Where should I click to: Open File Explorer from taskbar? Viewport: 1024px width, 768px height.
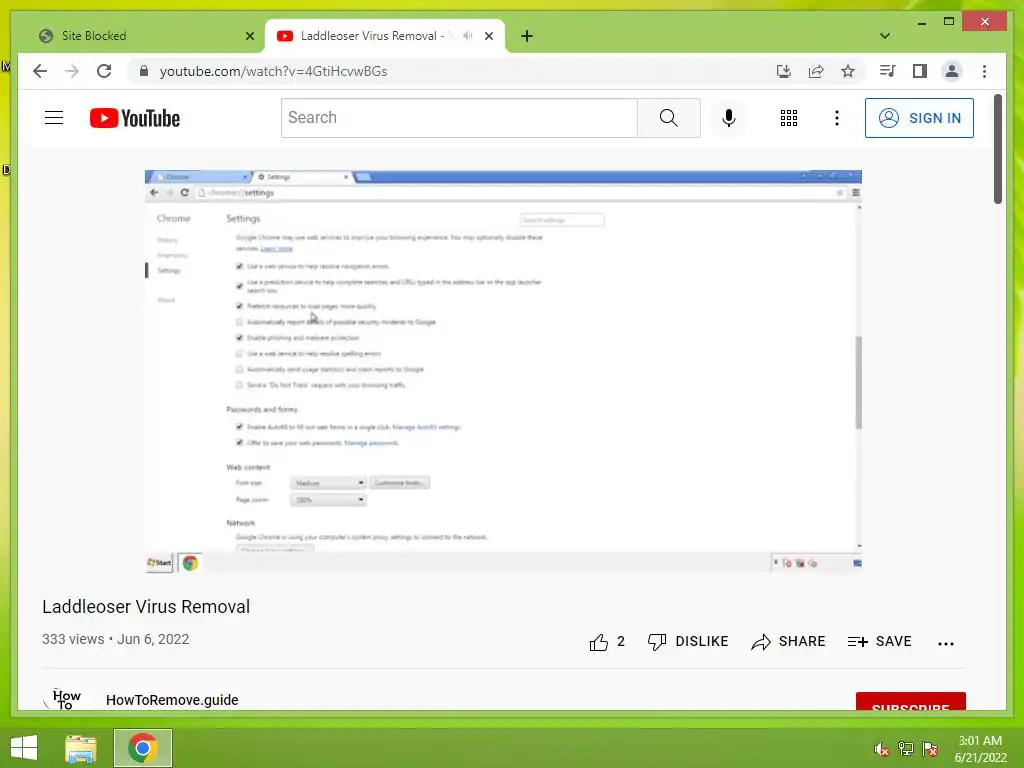(81, 748)
